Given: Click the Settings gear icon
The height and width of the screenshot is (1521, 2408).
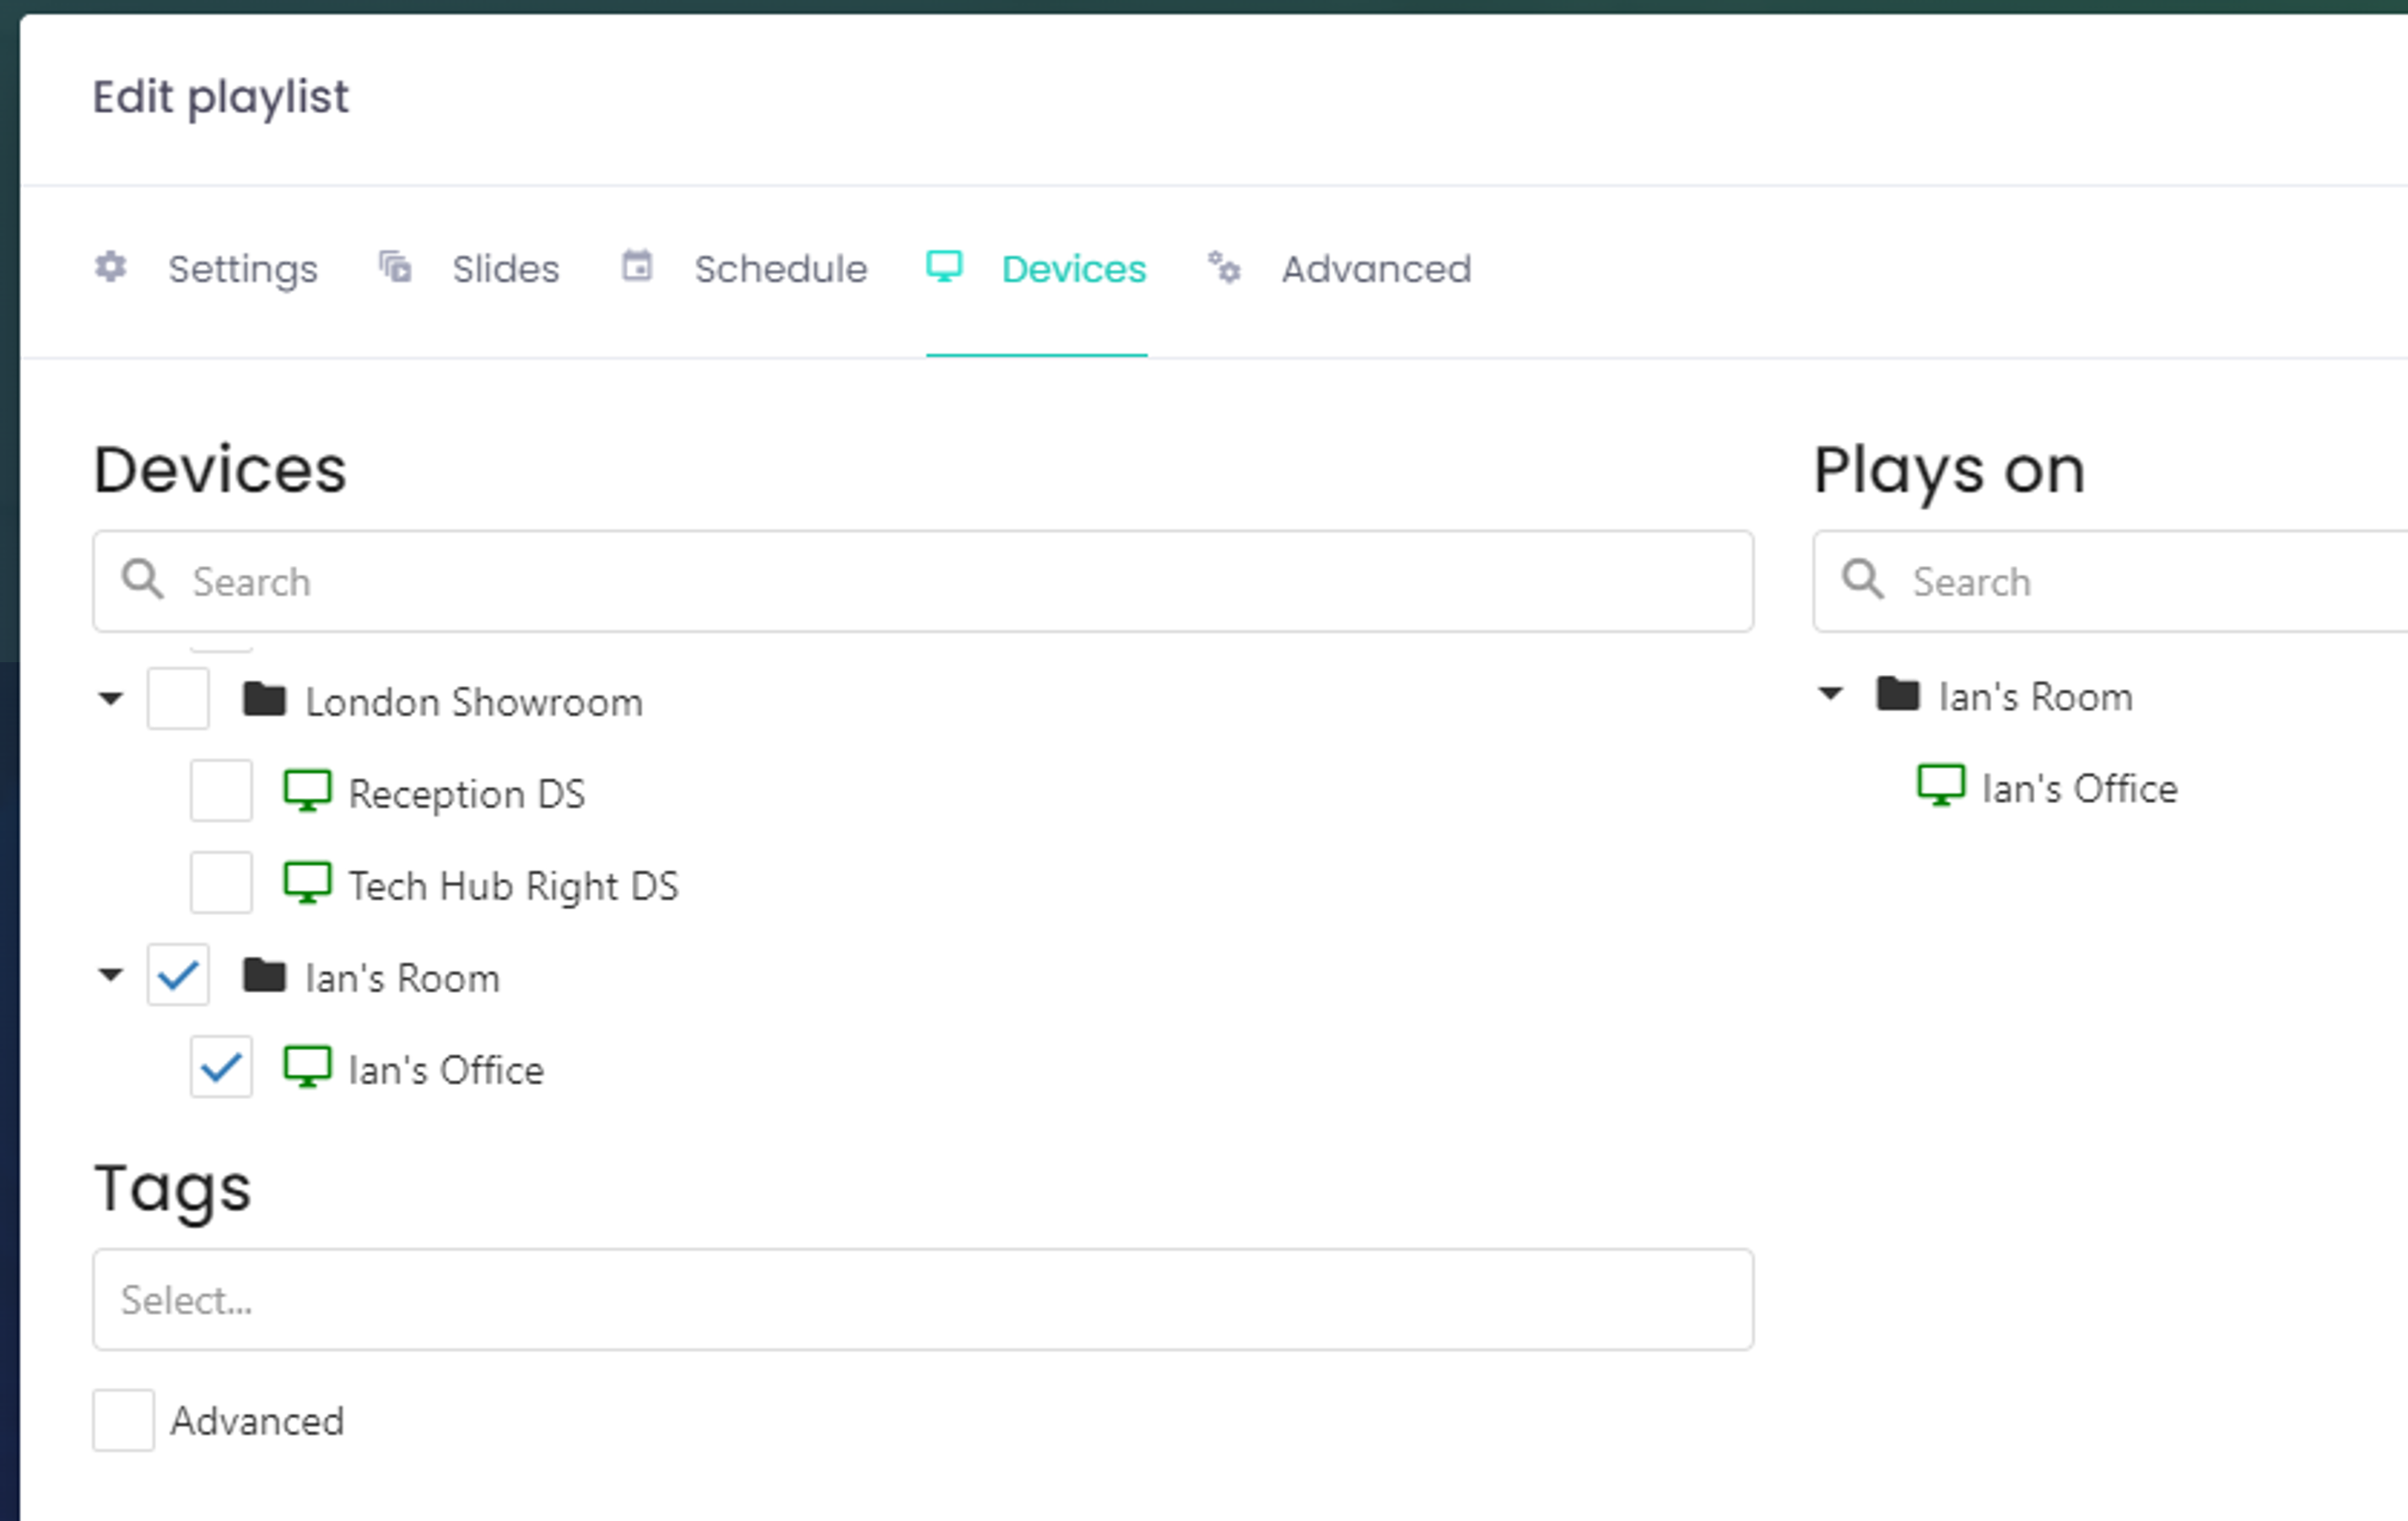Looking at the screenshot, I should coord(111,267).
